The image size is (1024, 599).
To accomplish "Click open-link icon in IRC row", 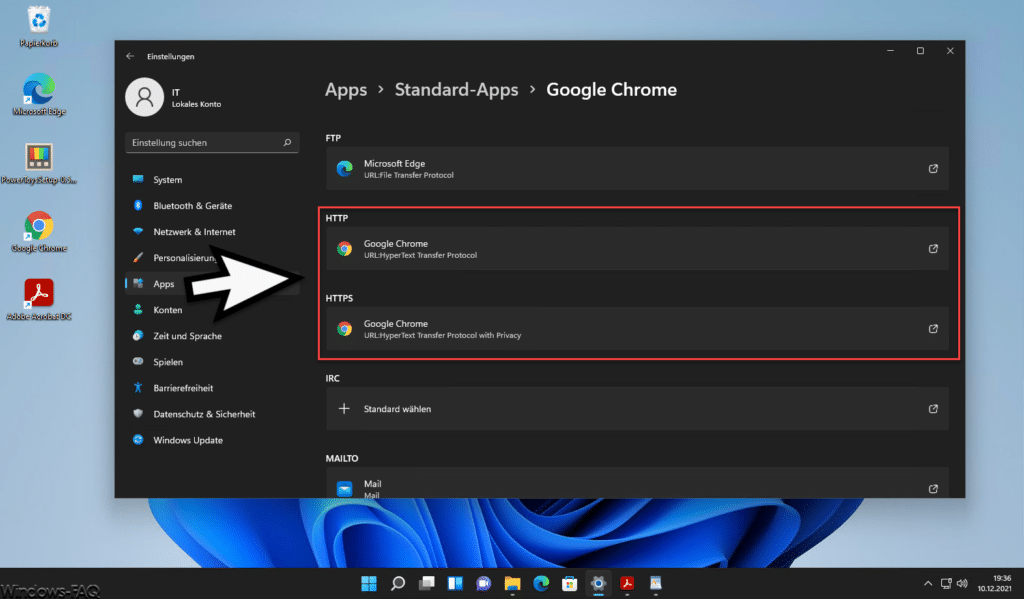I will pos(933,409).
